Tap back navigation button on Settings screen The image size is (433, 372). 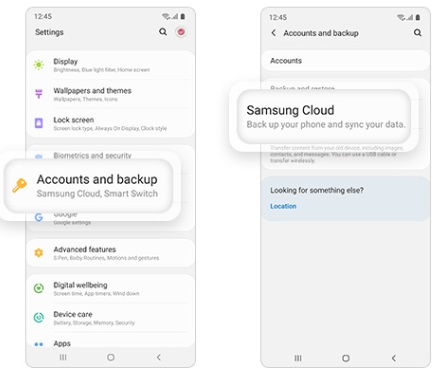[x=159, y=357]
